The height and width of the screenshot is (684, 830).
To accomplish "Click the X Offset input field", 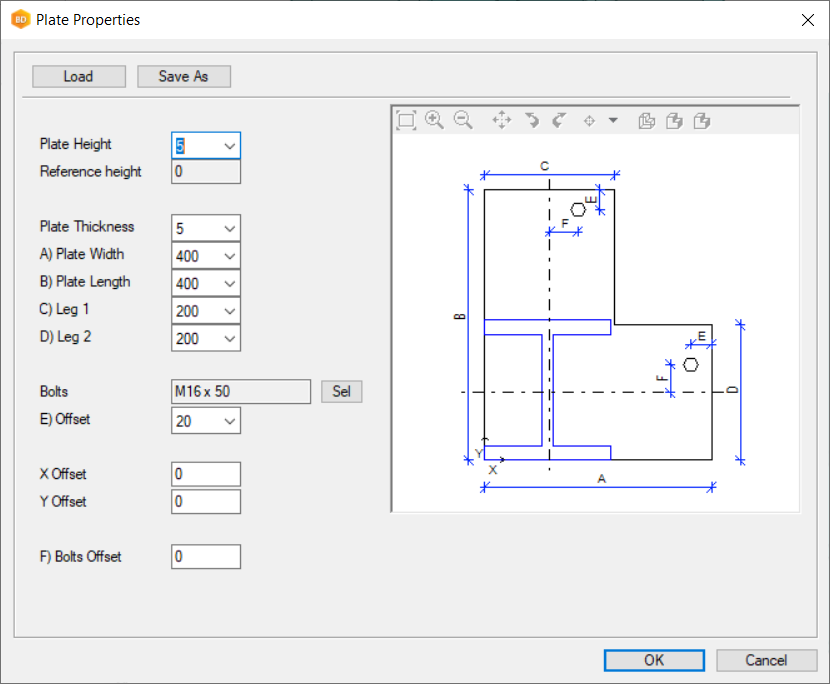I will [x=206, y=474].
